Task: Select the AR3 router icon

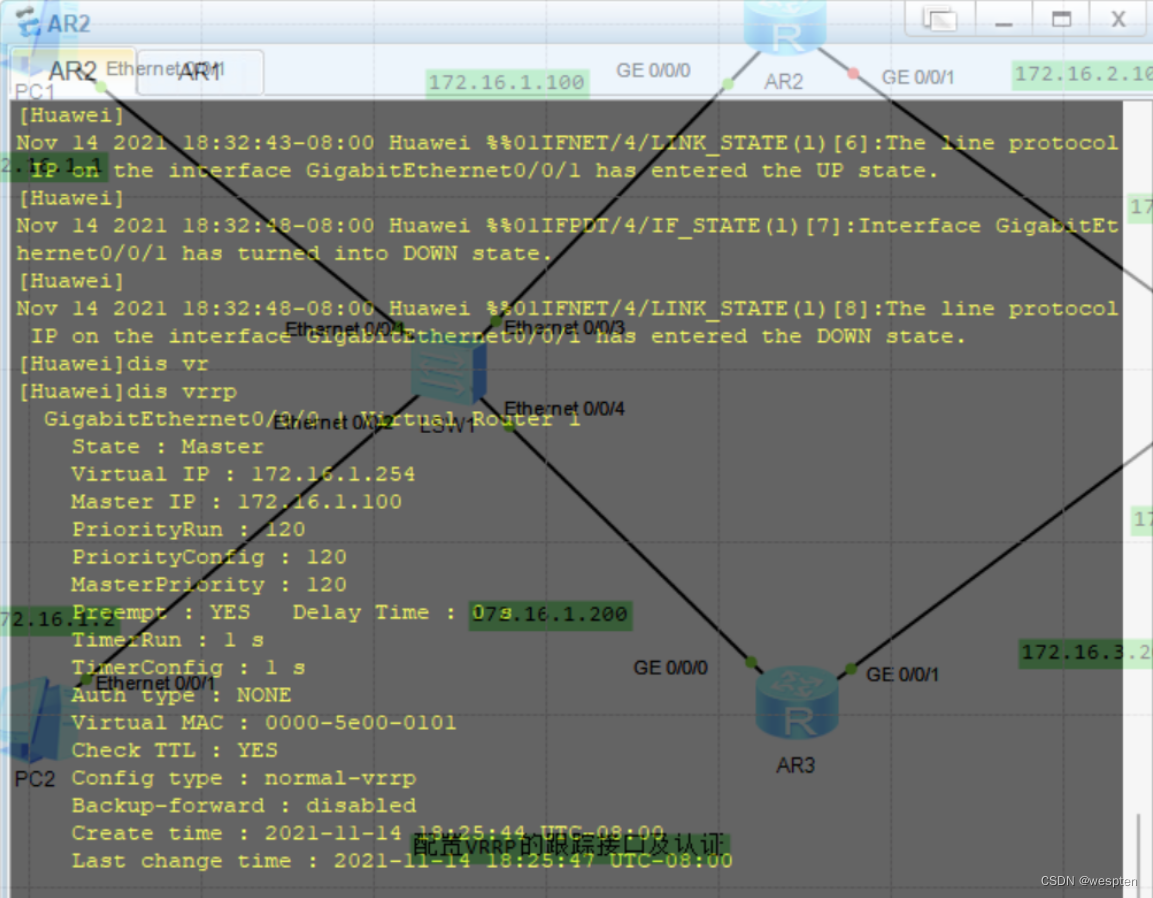Action: point(796,703)
